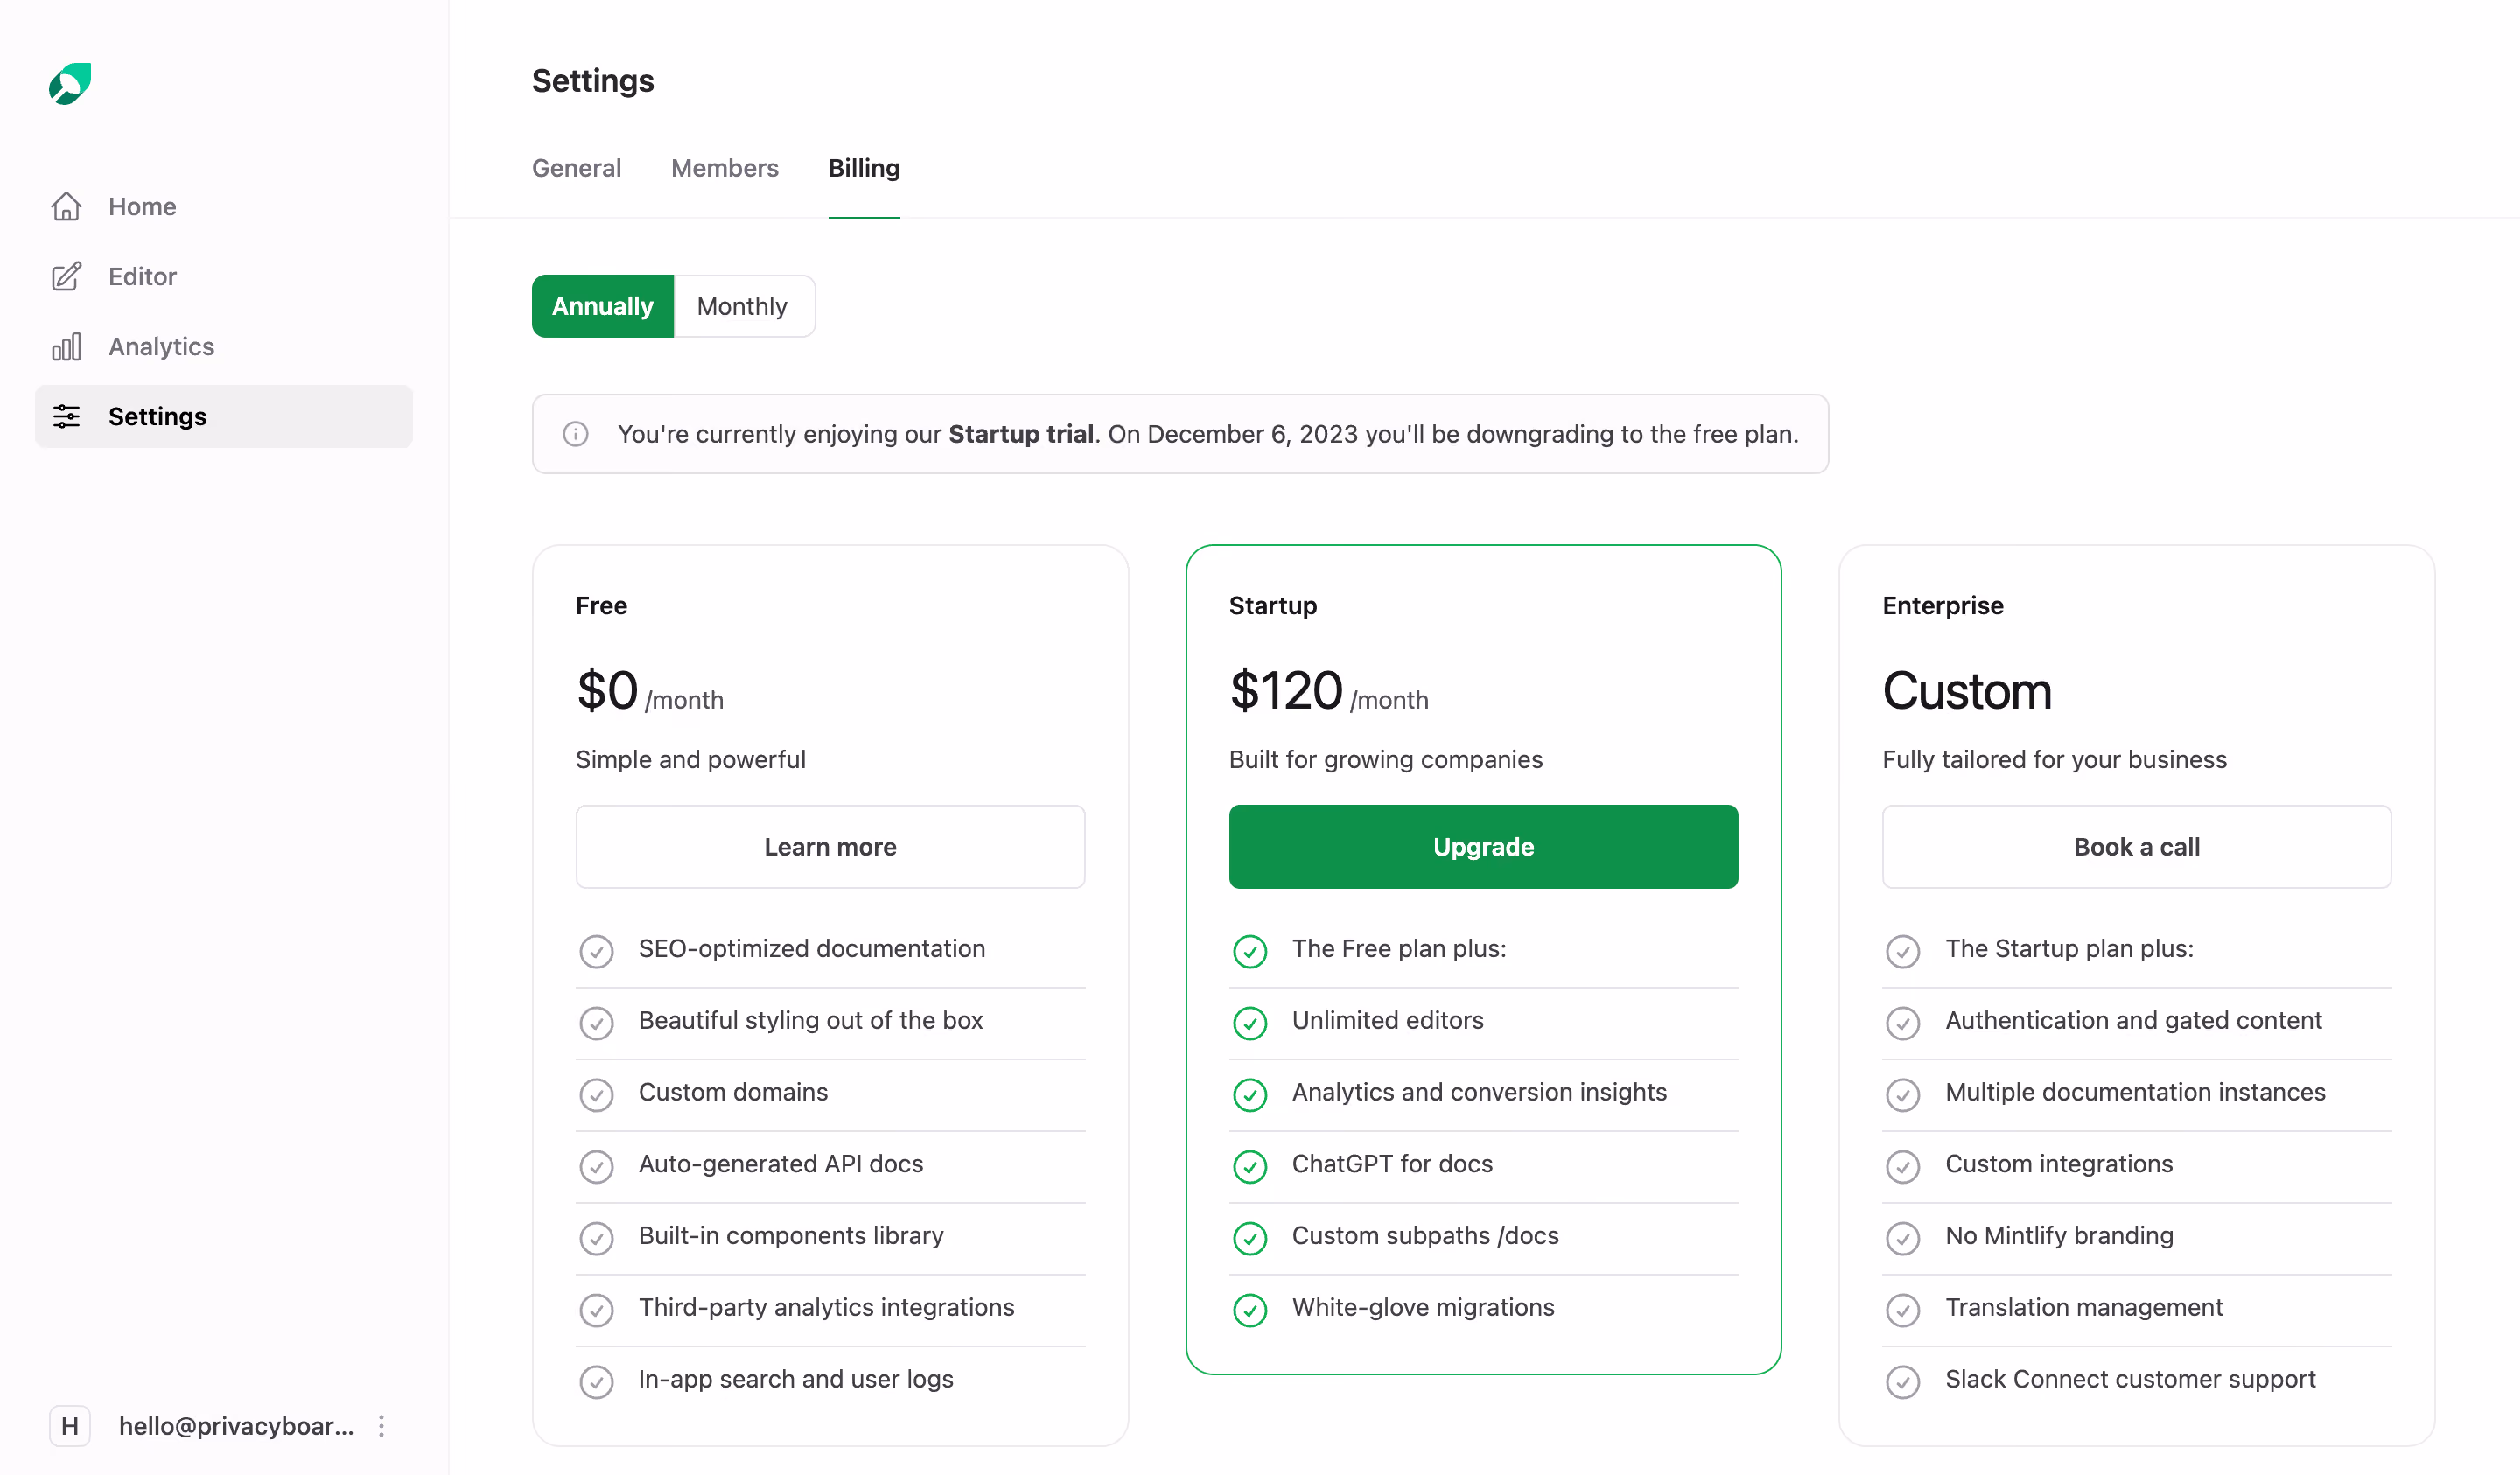Click Learn more on Free plan
The height and width of the screenshot is (1475, 2520).
[x=830, y=846]
